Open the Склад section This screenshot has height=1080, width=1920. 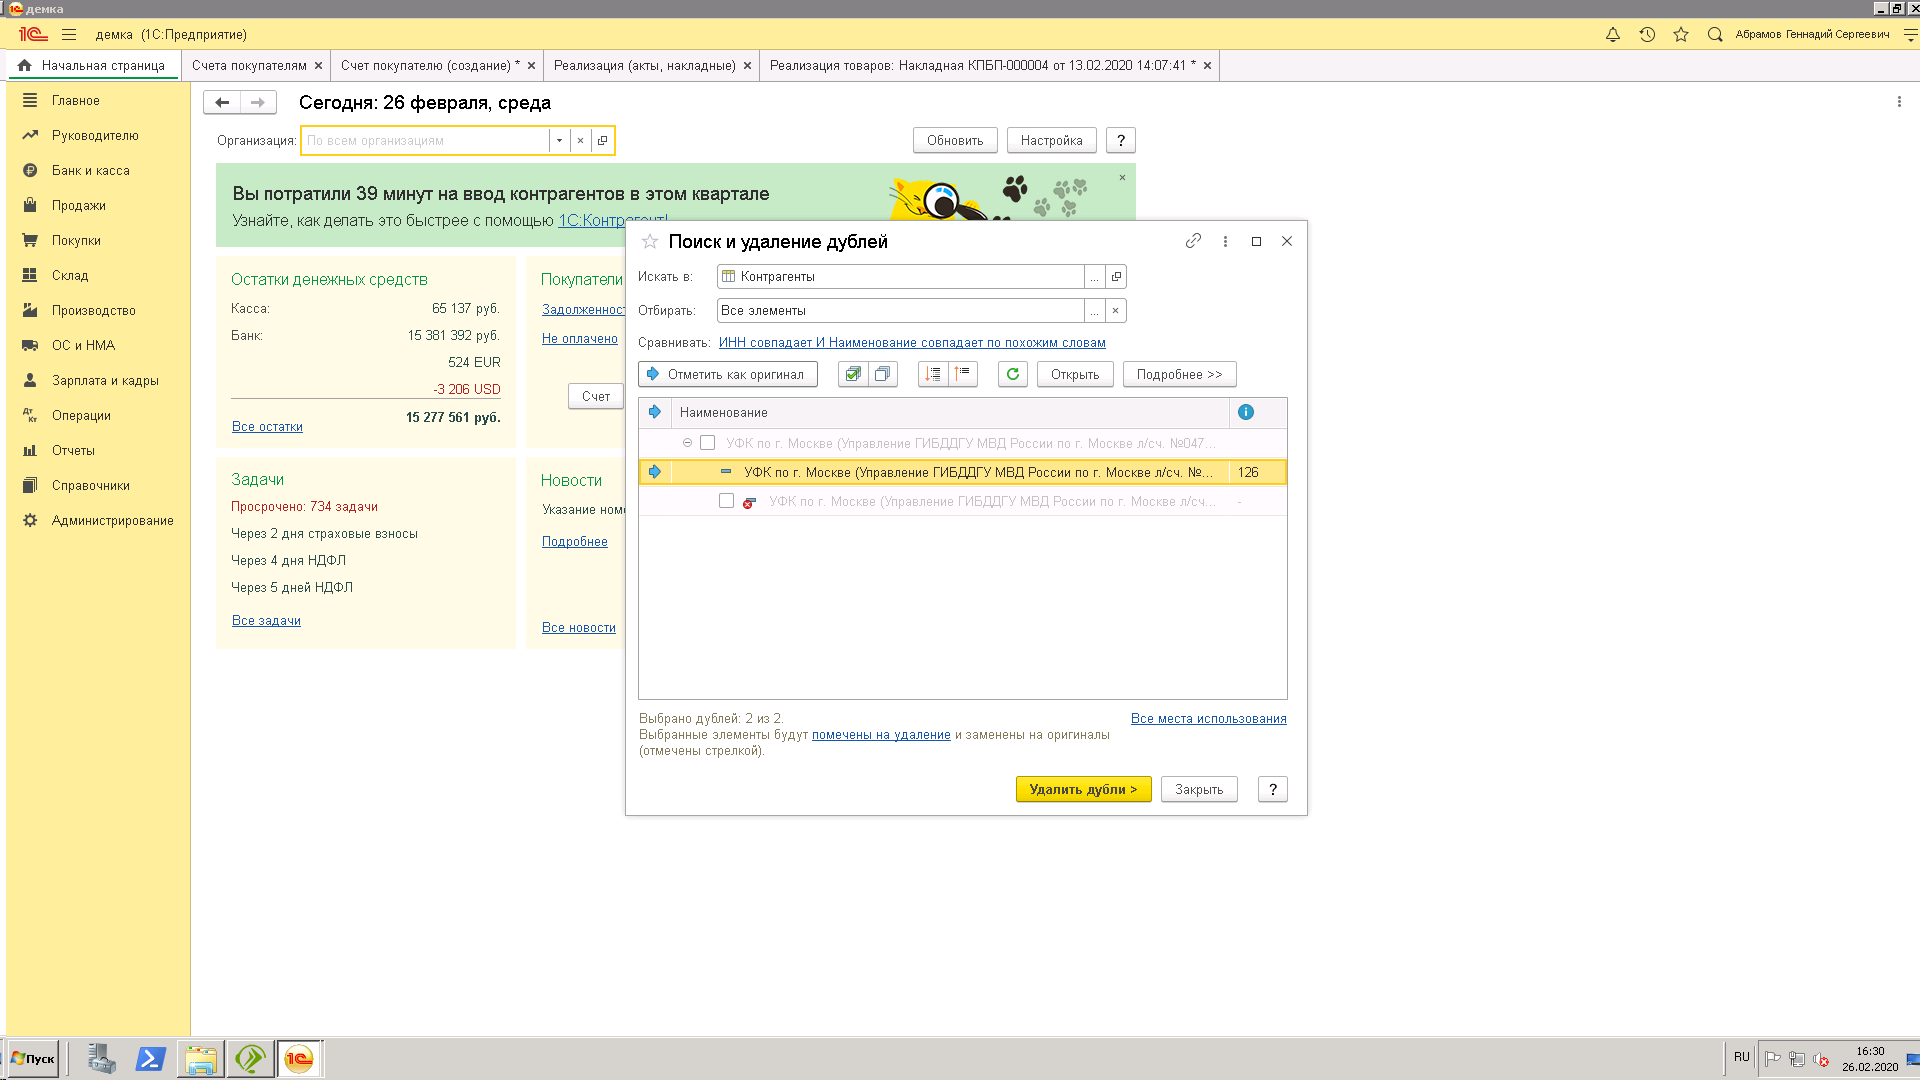tap(70, 276)
